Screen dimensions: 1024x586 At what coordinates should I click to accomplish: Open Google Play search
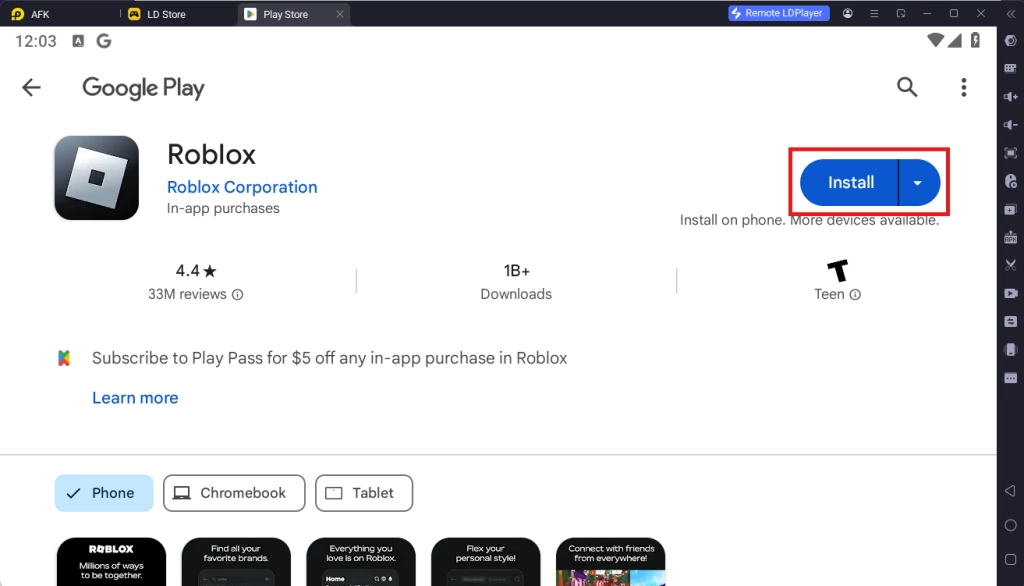pyautogui.click(x=906, y=87)
